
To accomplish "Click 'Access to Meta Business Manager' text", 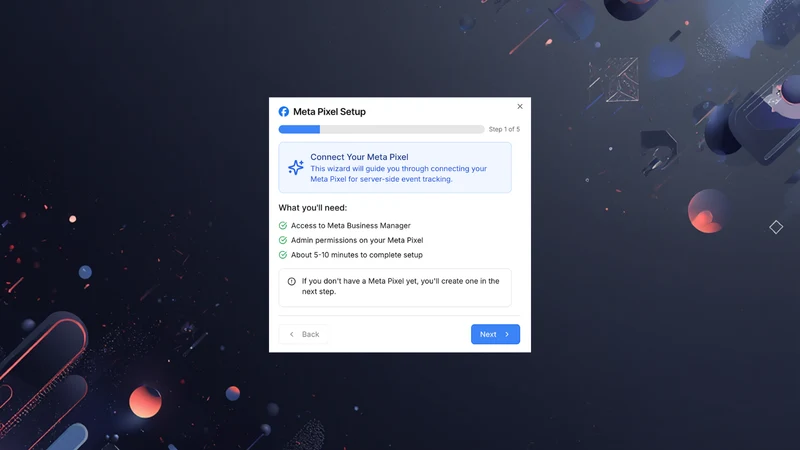I will pyautogui.click(x=351, y=226).
